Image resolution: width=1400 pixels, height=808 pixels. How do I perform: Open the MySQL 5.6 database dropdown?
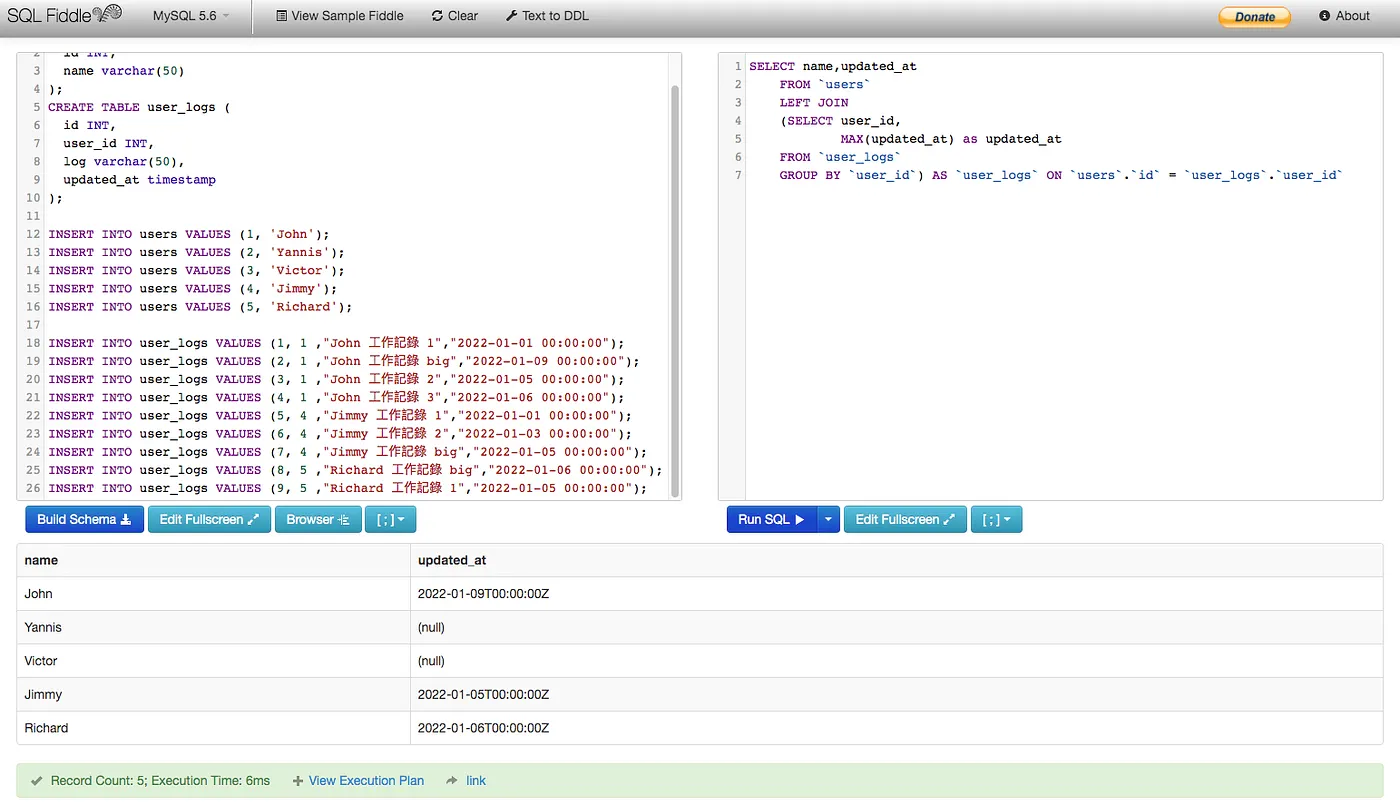click(x=191, y=16)
